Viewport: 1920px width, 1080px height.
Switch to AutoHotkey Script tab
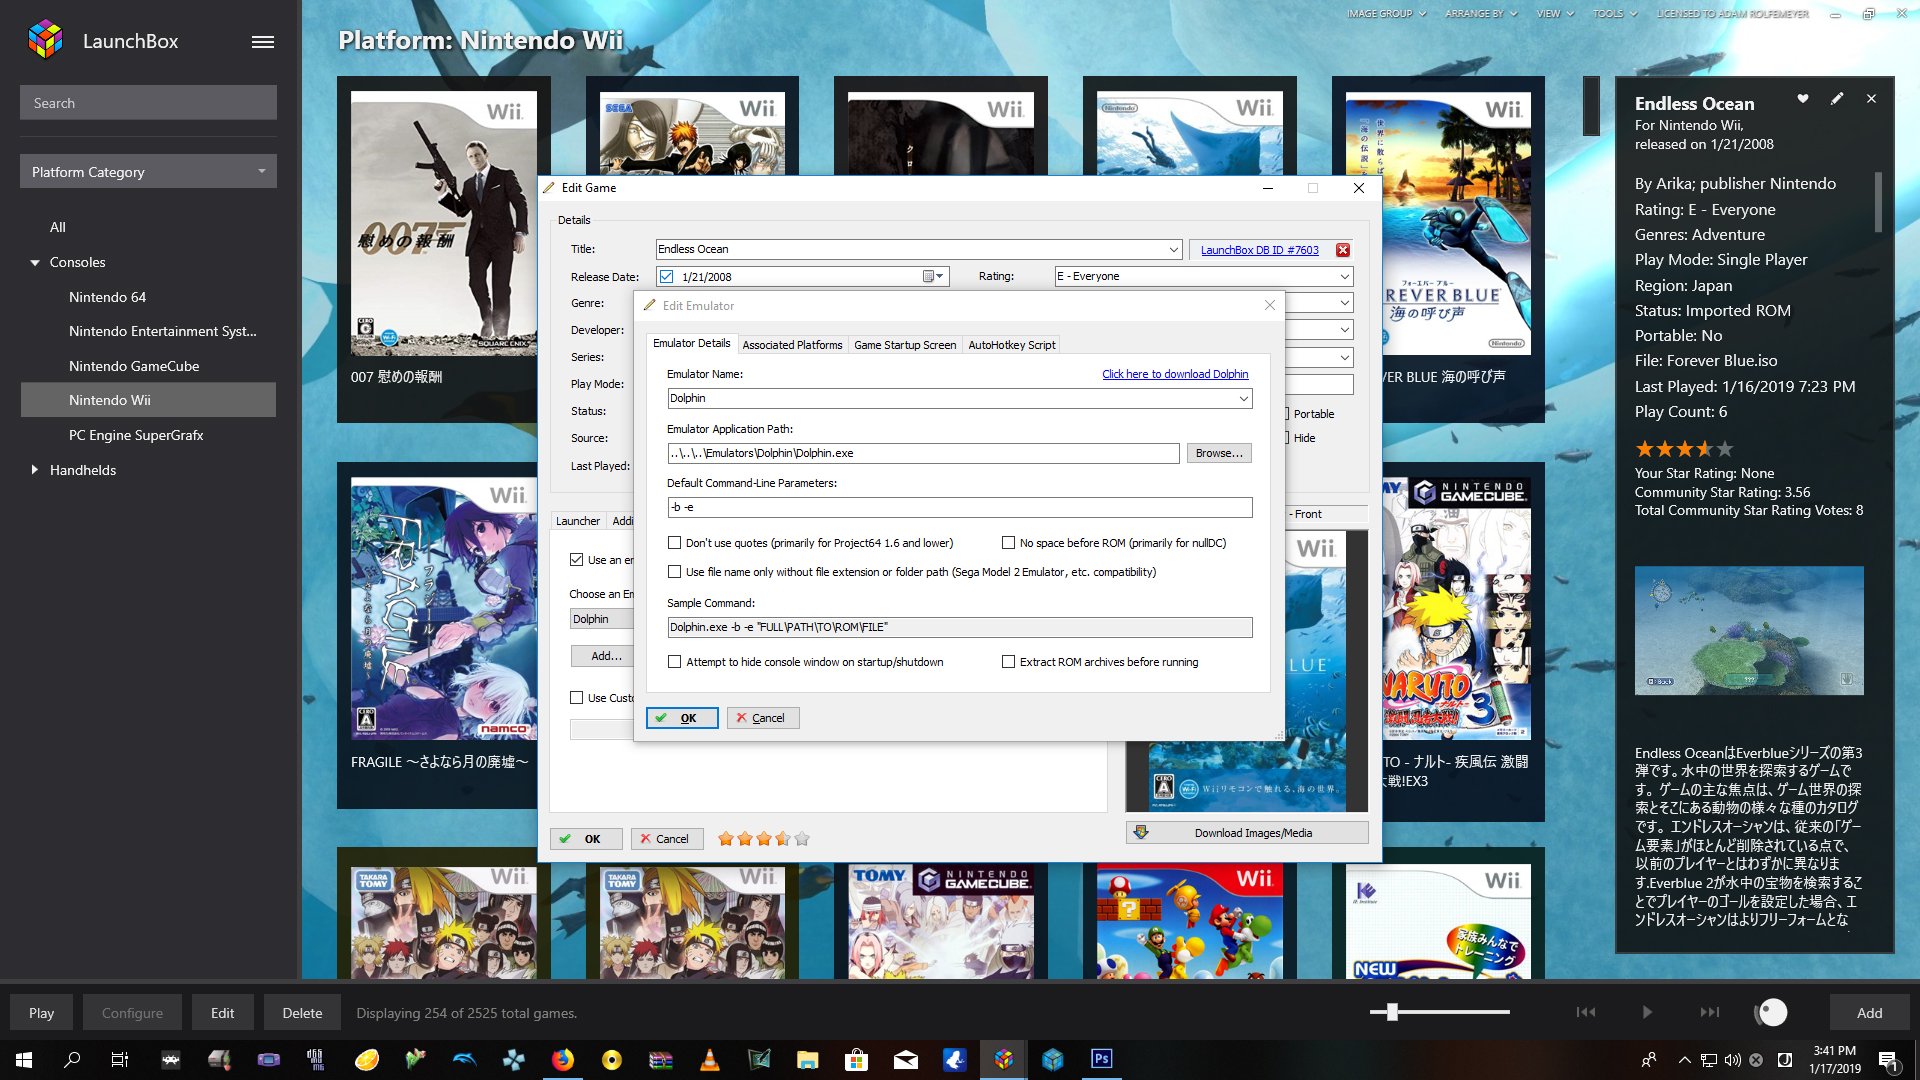pos(1011,345)
